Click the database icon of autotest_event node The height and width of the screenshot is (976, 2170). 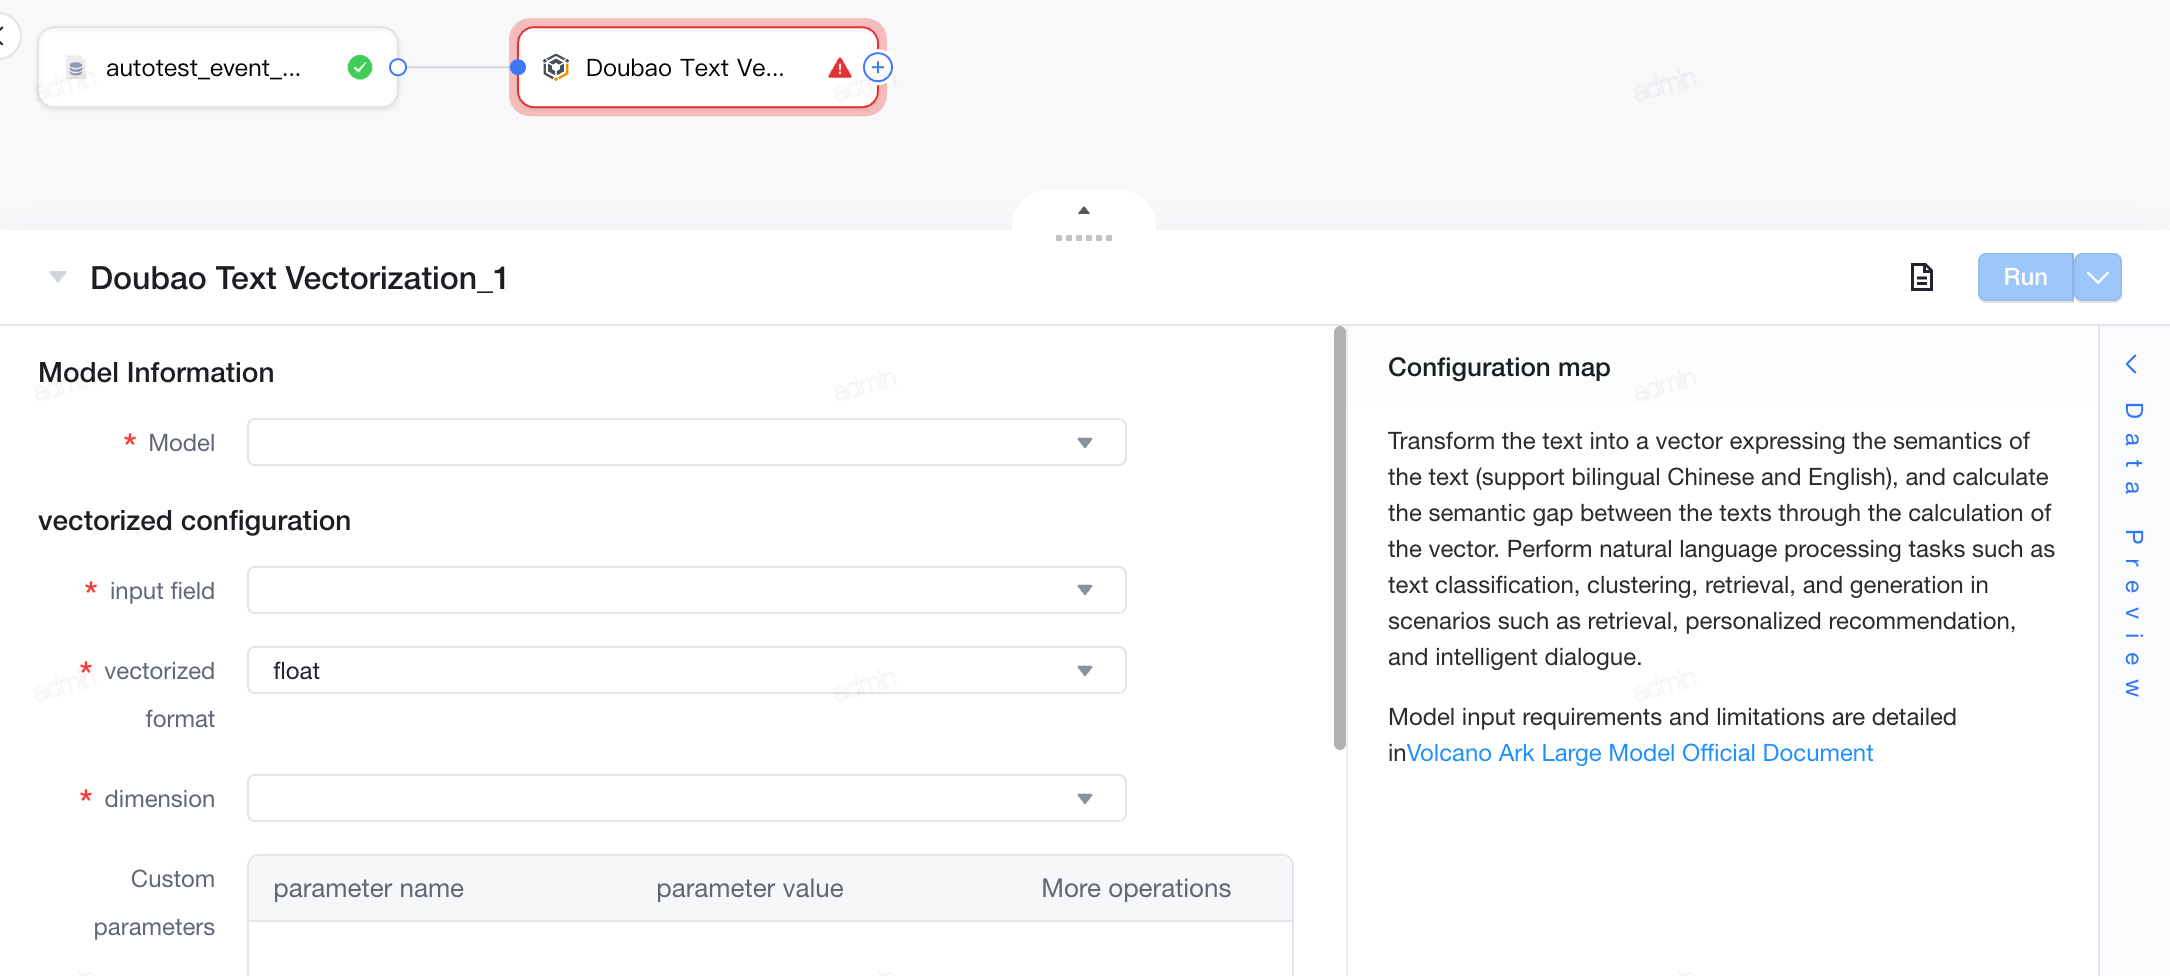coord(76,68)
